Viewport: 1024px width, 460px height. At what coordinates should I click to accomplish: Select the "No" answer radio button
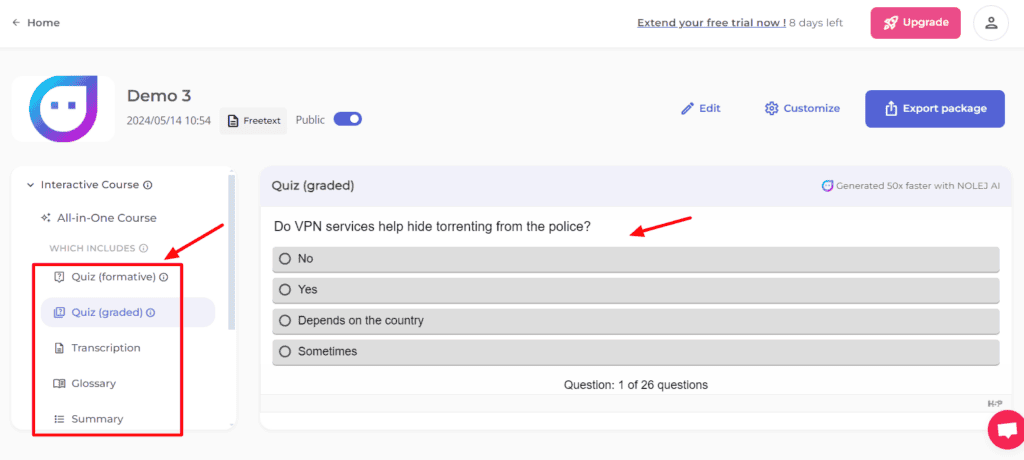click(x=285, y=259)
